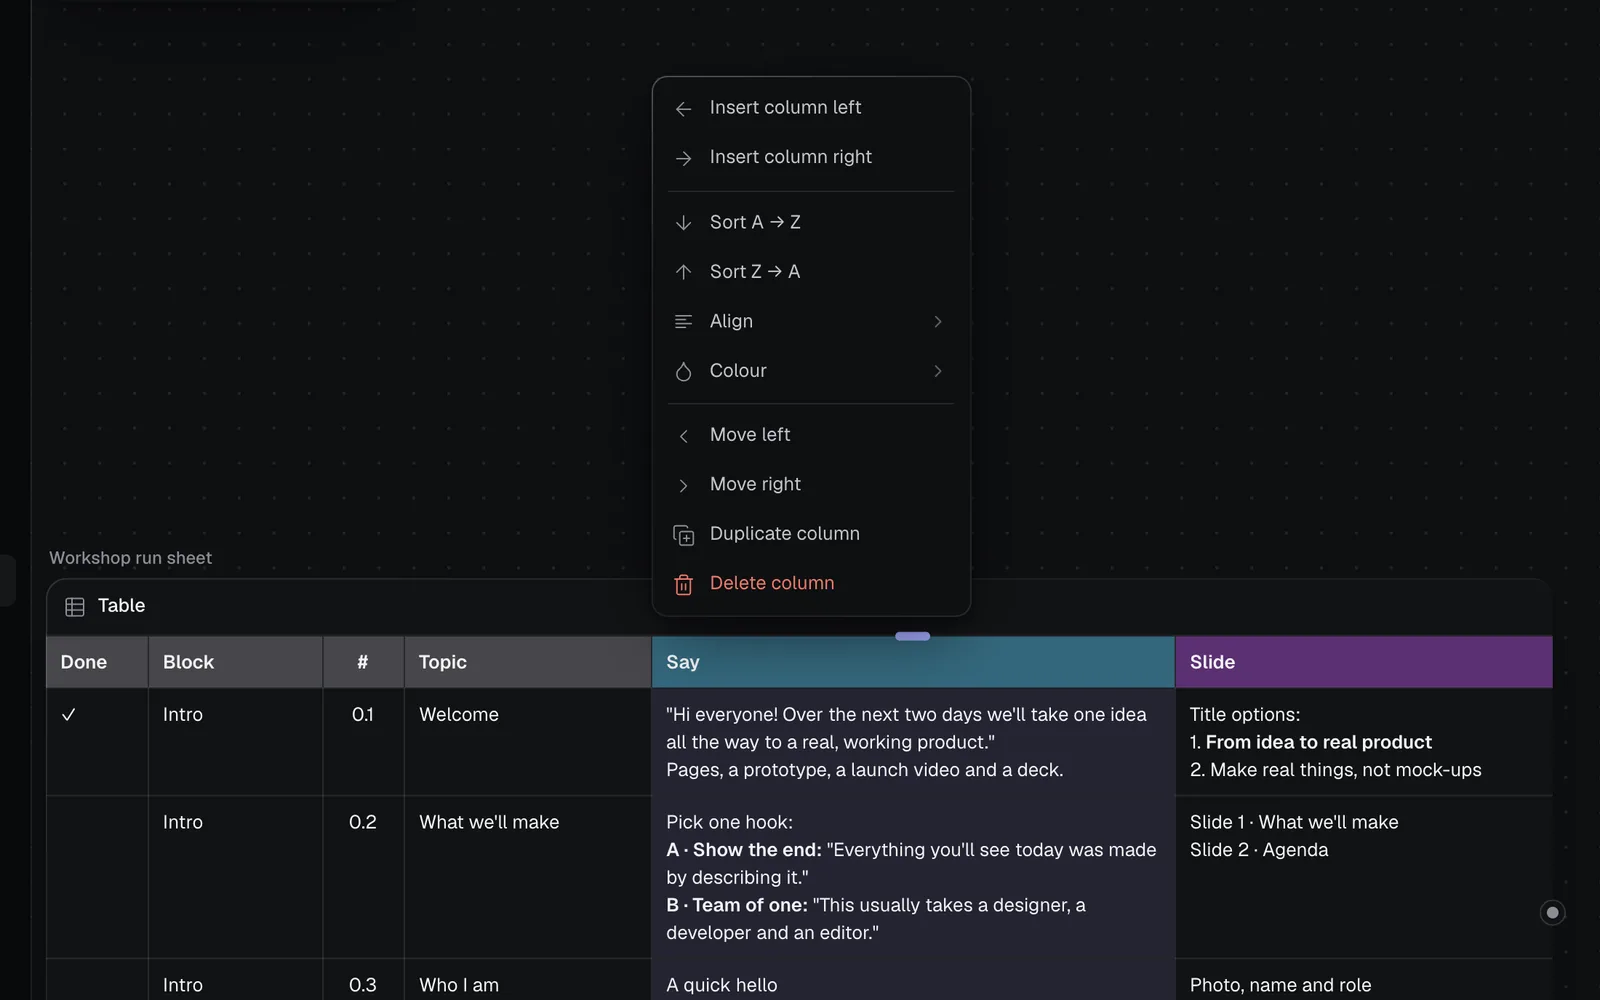1600x1000 pixels.
Task: Click the 0.3 number cell
Action: coord(363,980)
